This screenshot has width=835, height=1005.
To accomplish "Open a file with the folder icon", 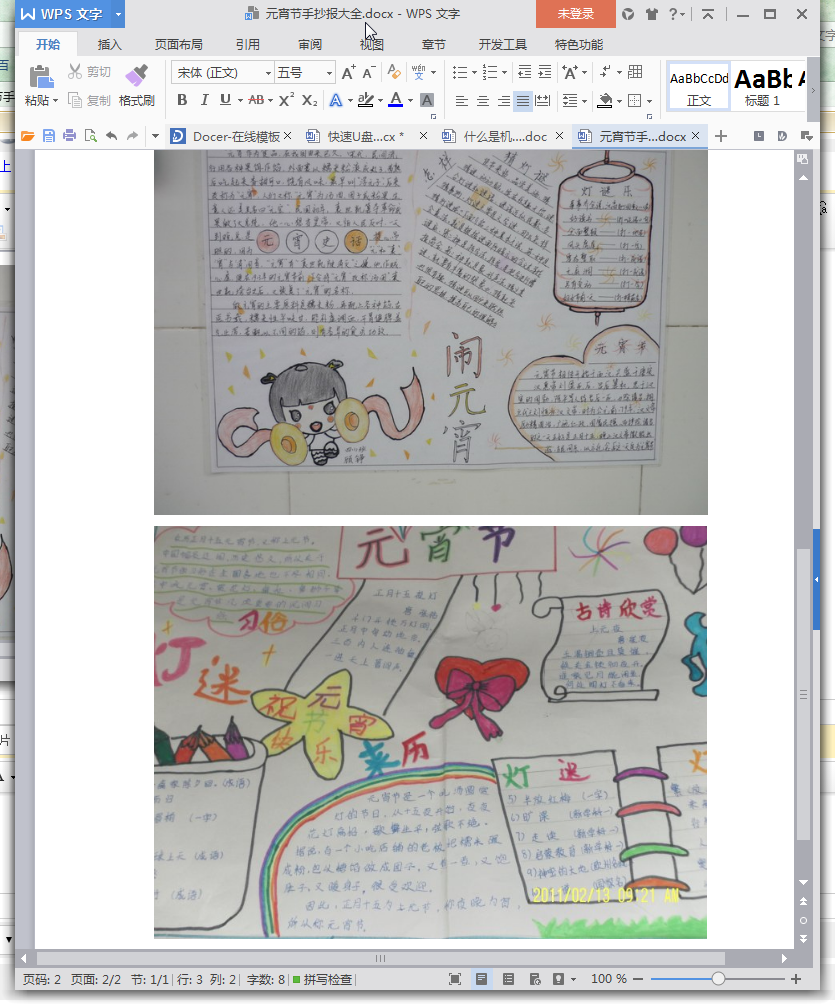I will coord(28,136).
